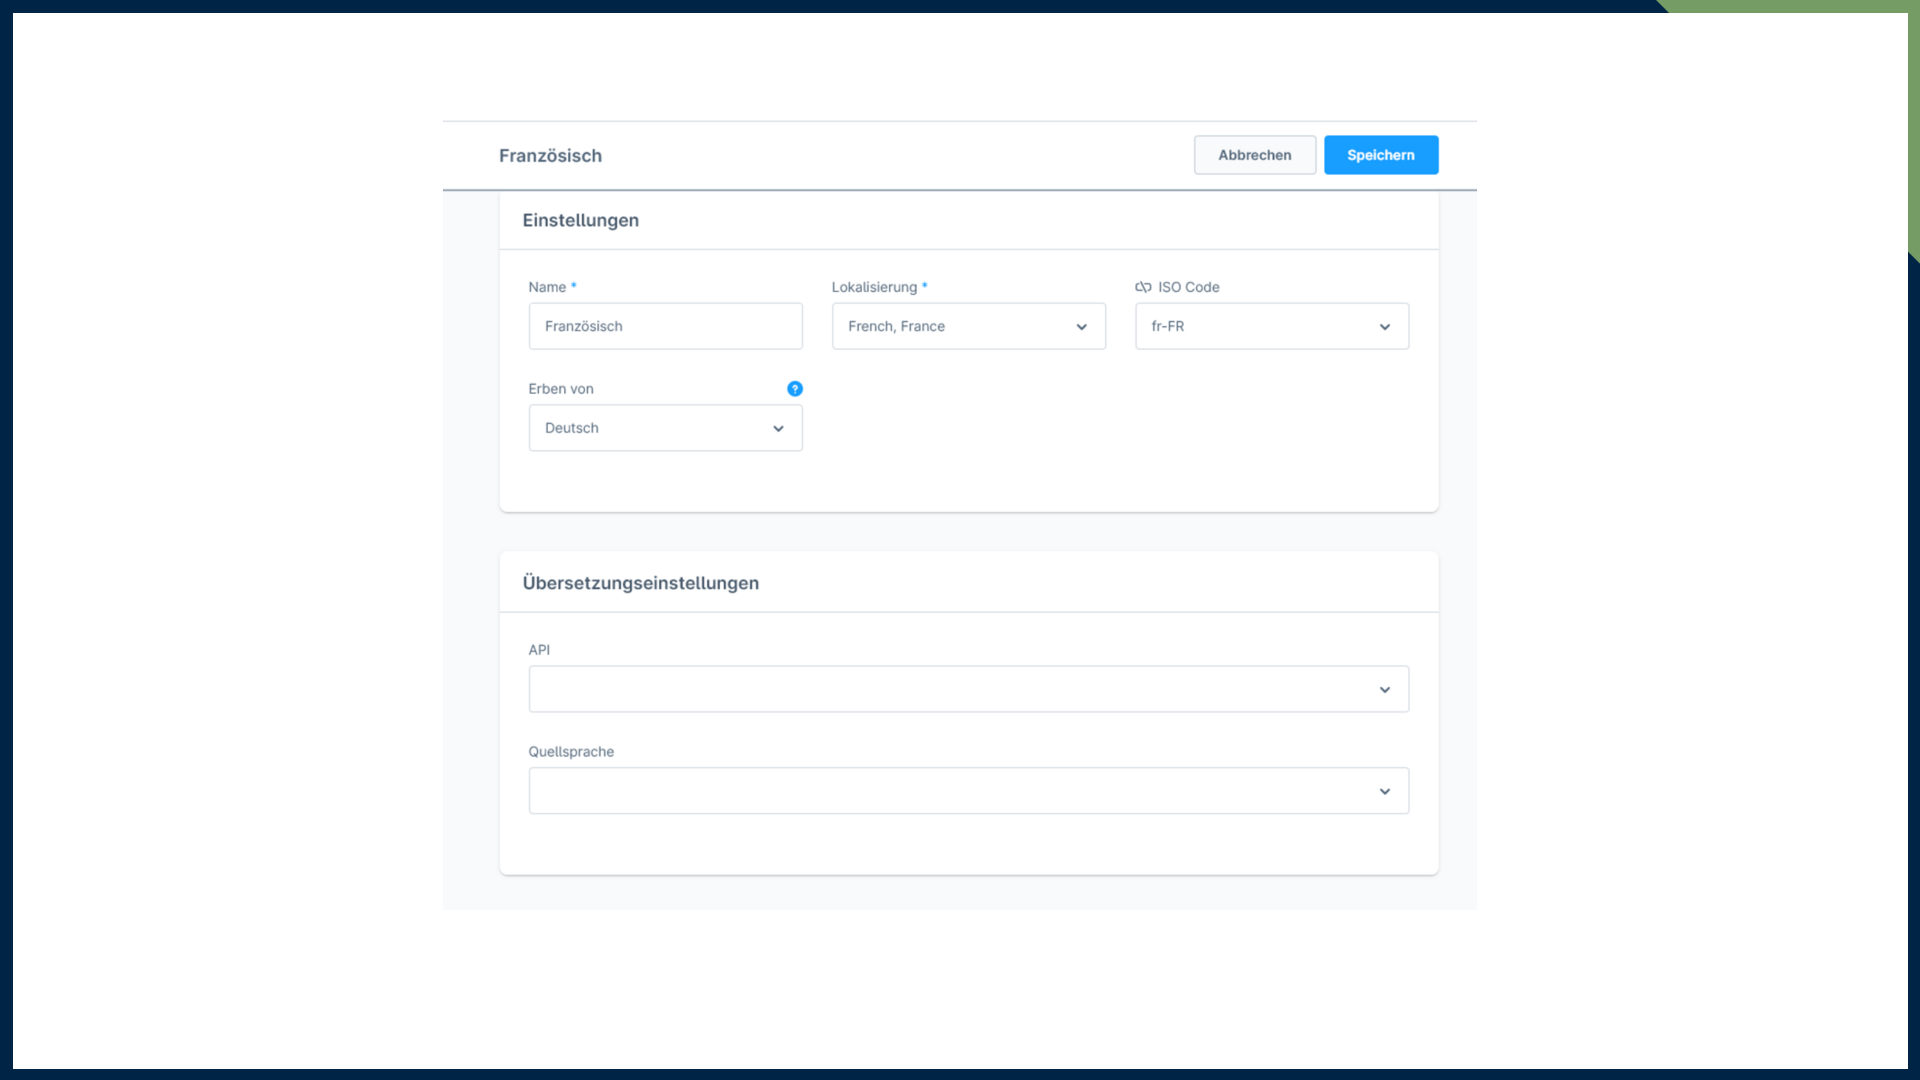The image size is (1920, 1080).
Task: Click the link icon beside ISO Code
Action: point(1143,287)
